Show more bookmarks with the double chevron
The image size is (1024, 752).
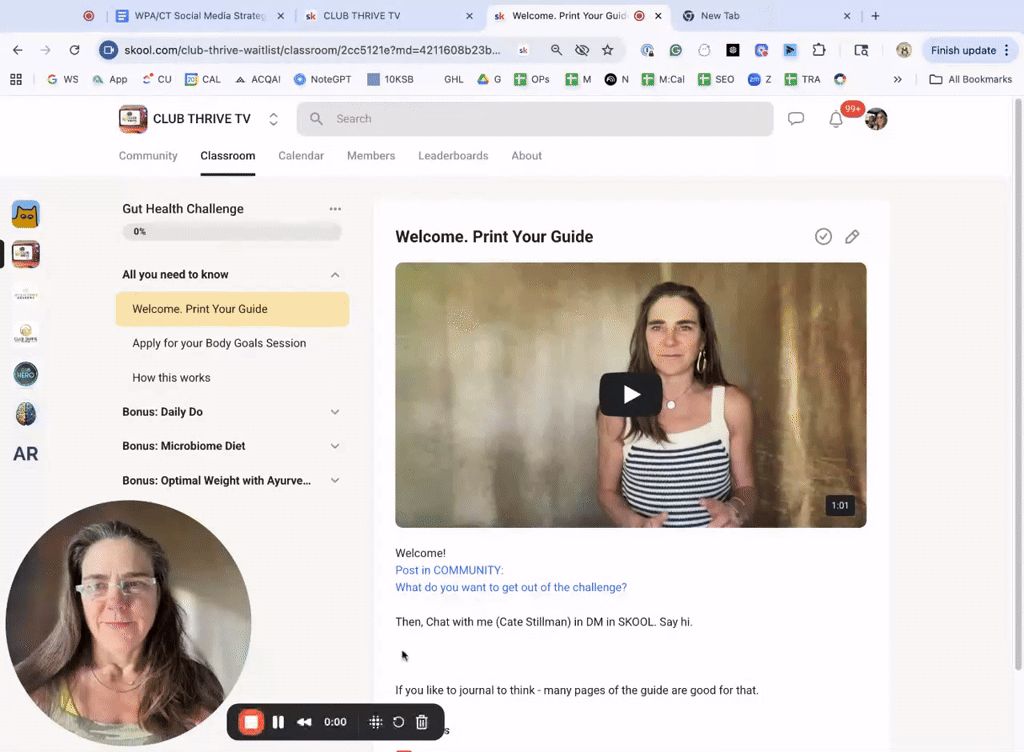tap(897, 79)
